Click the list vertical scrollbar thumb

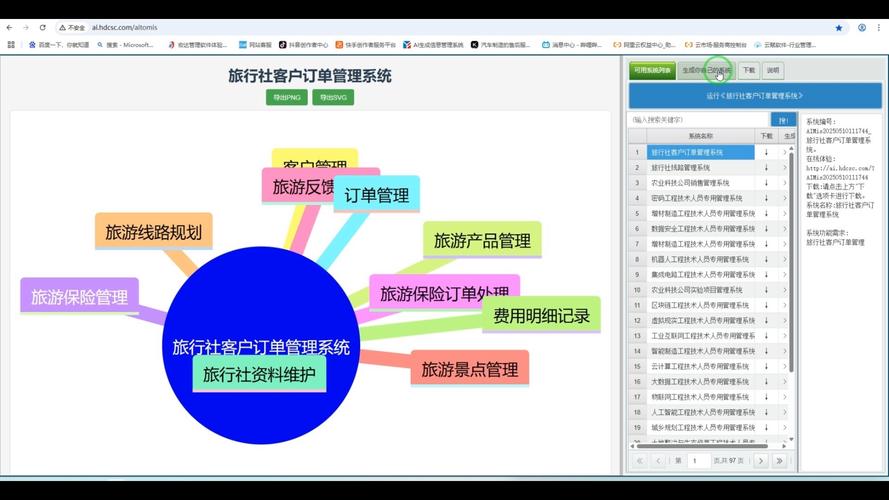pos(791,262)
